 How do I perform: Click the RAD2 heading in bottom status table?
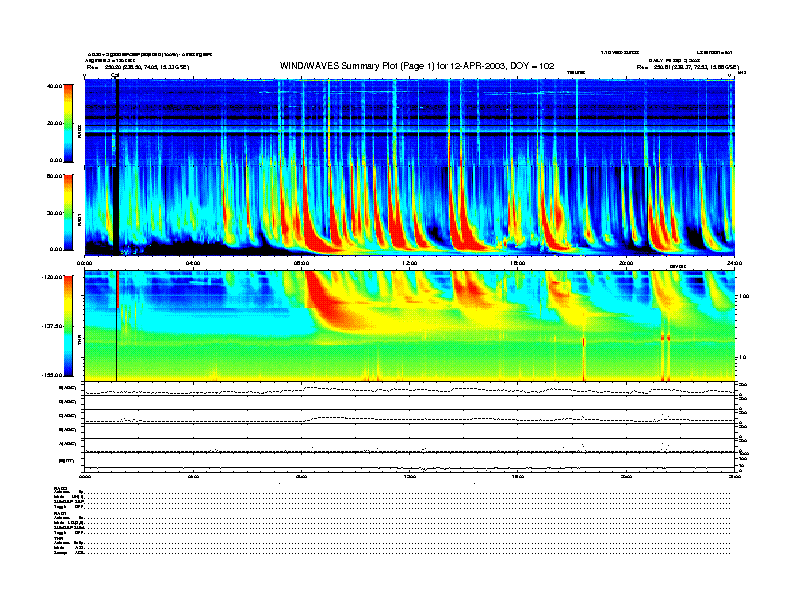(60, 488)
